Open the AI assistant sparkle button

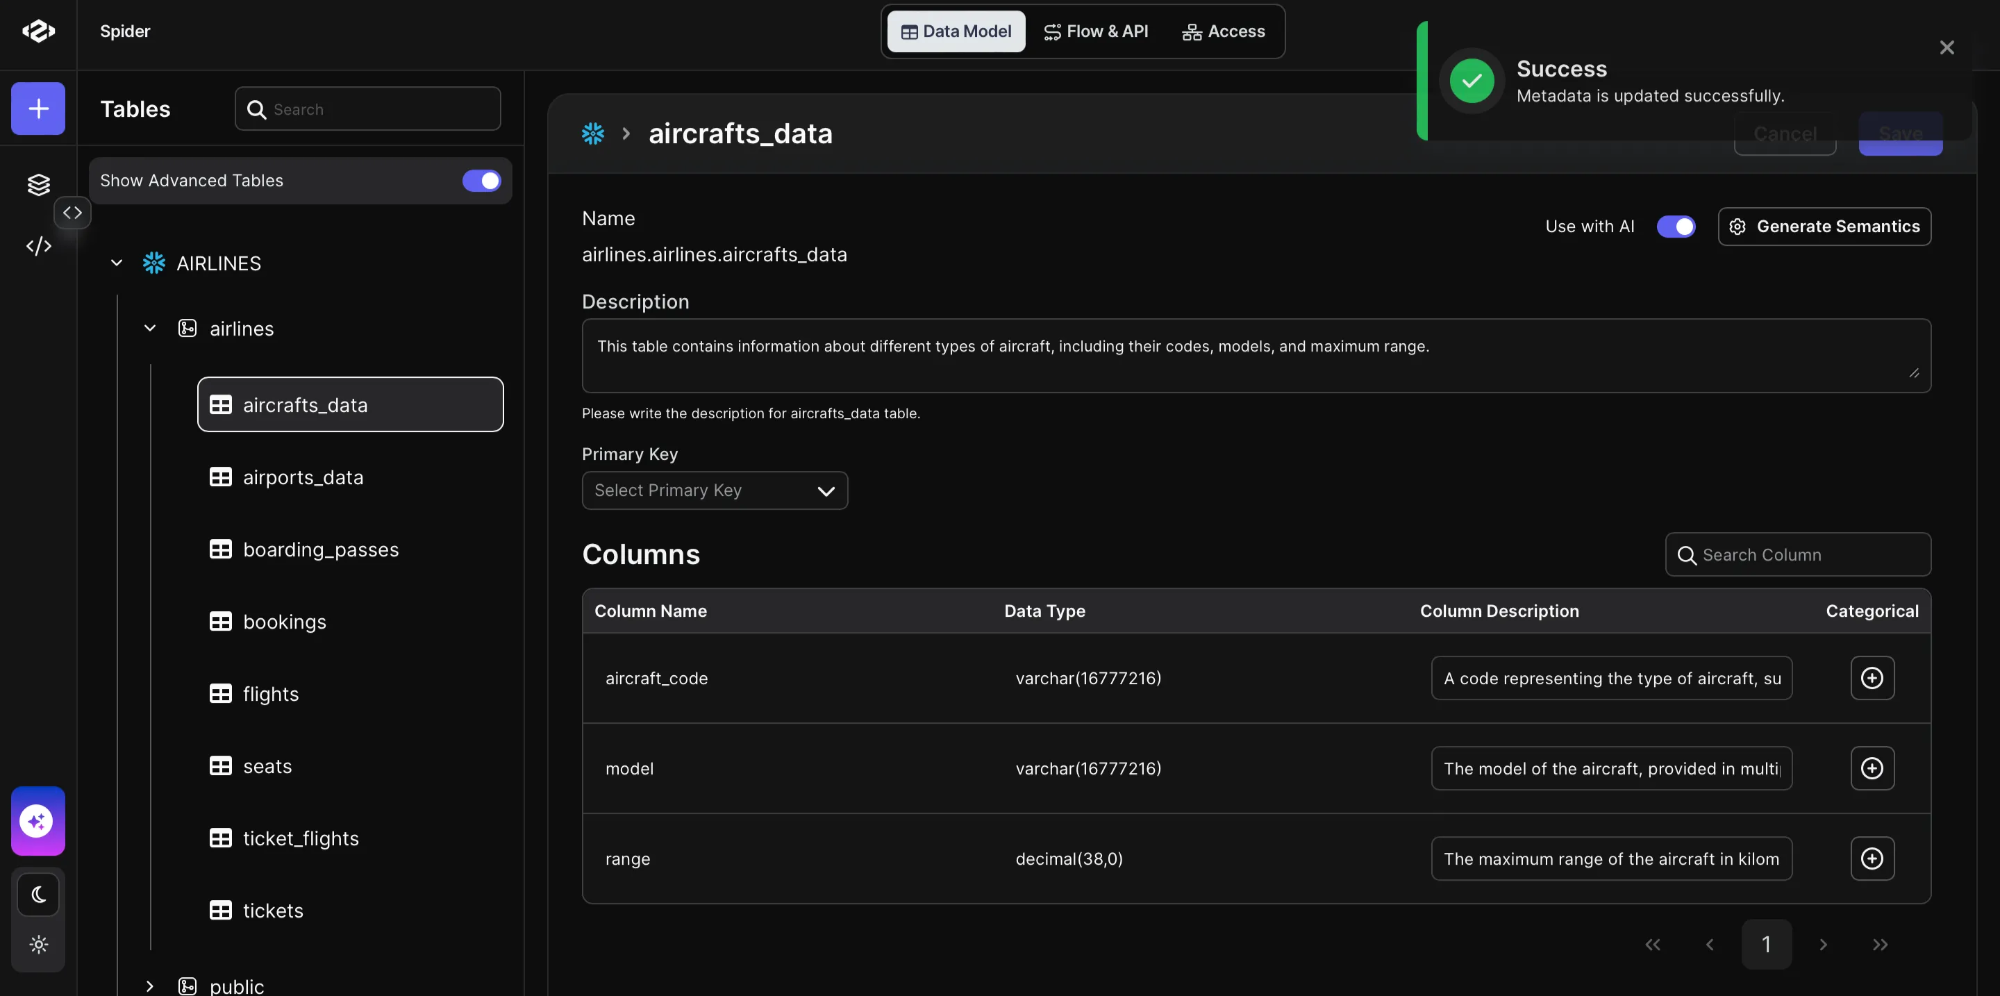click(x=38, y=821)
